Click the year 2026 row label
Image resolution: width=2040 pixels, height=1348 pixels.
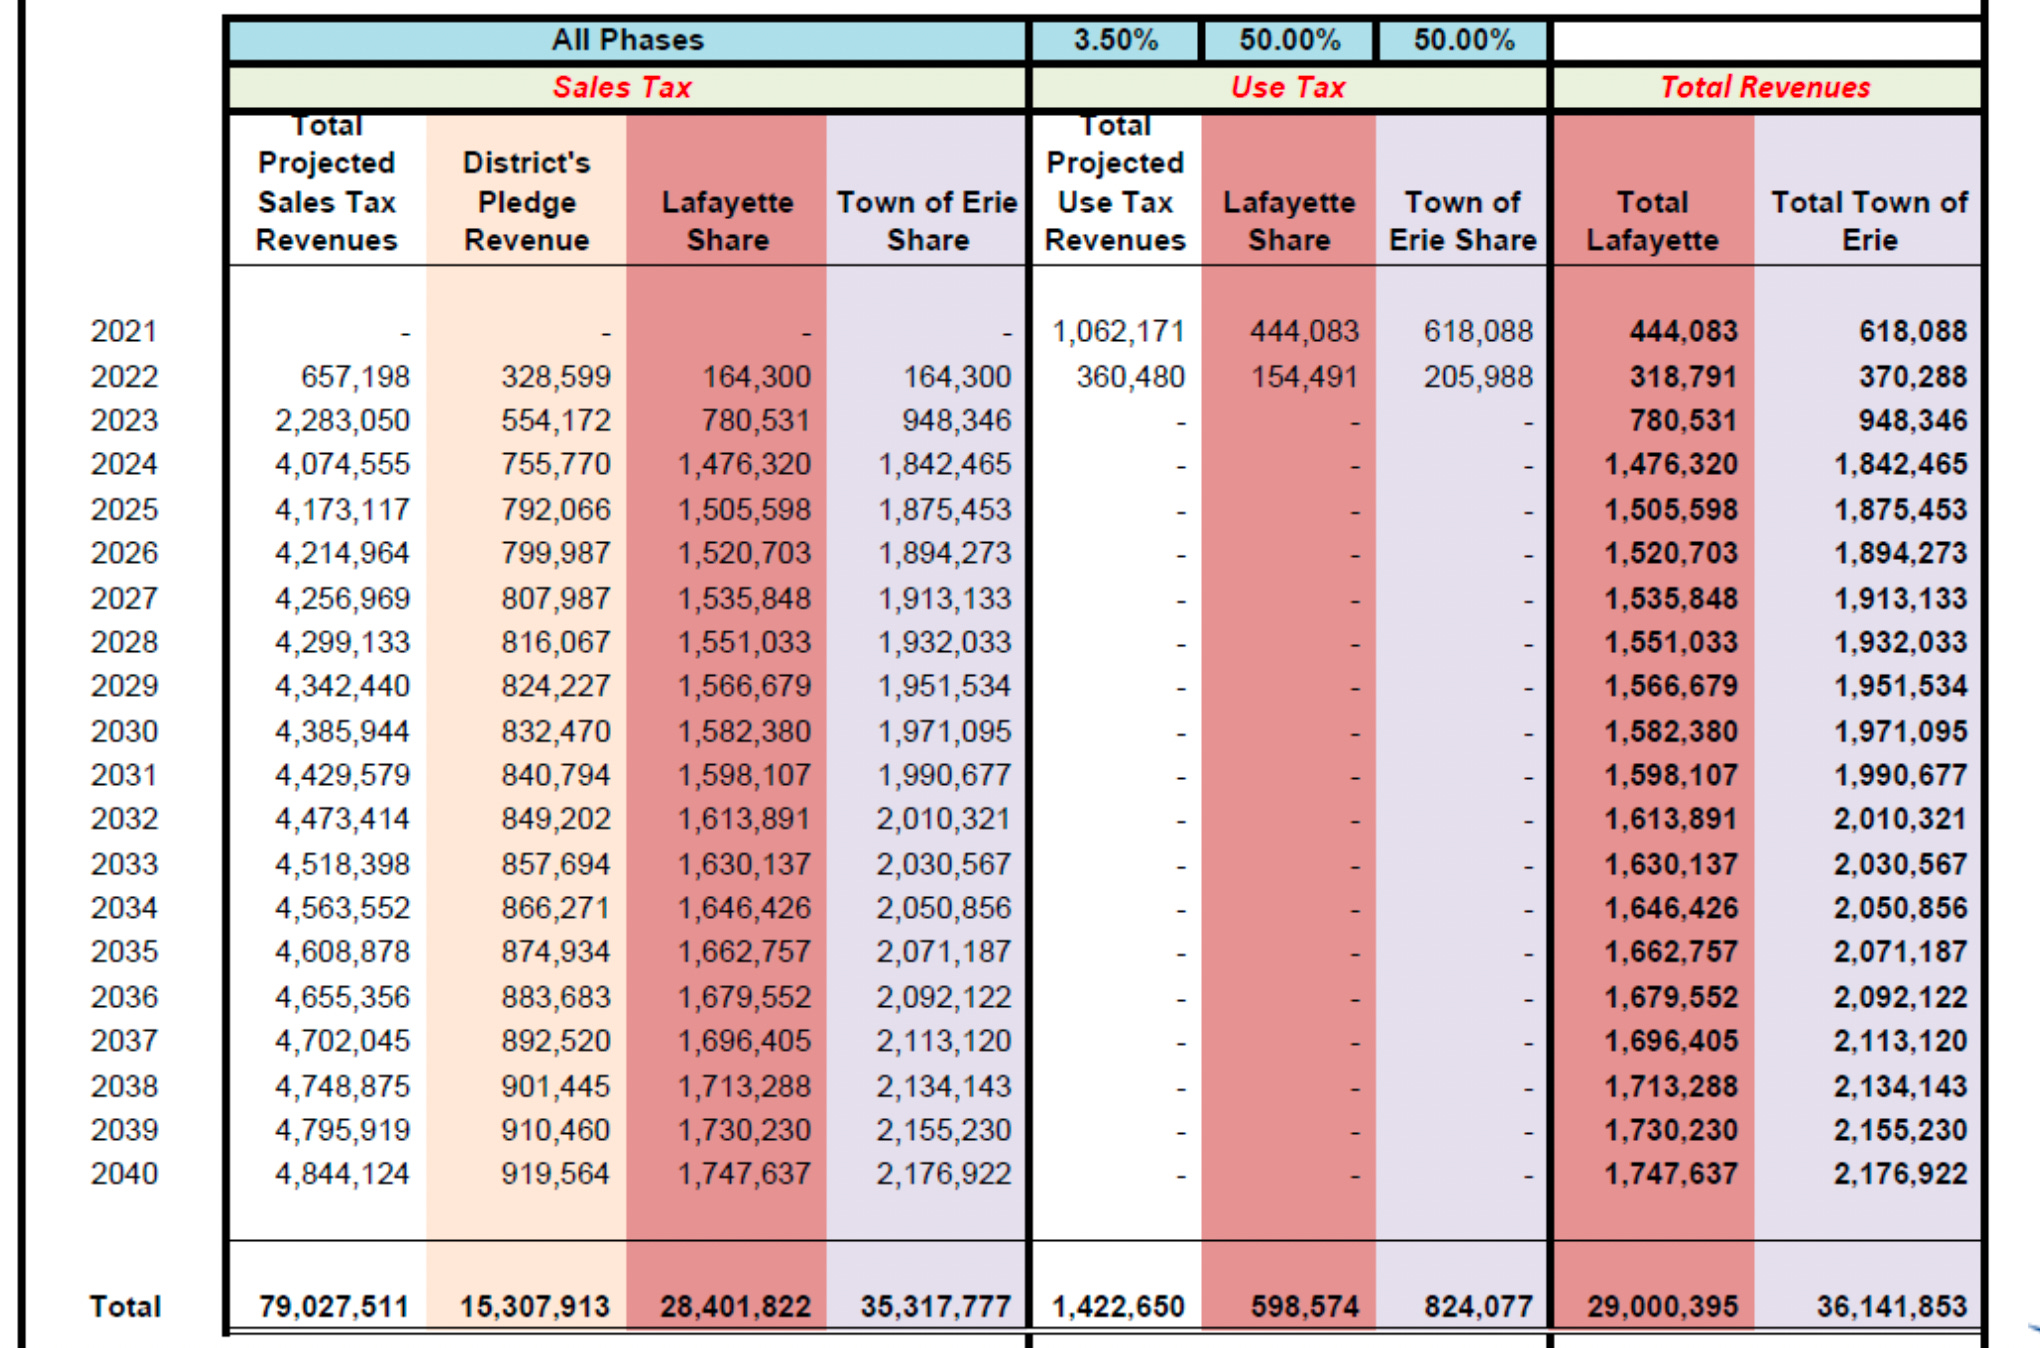(124, 554)
